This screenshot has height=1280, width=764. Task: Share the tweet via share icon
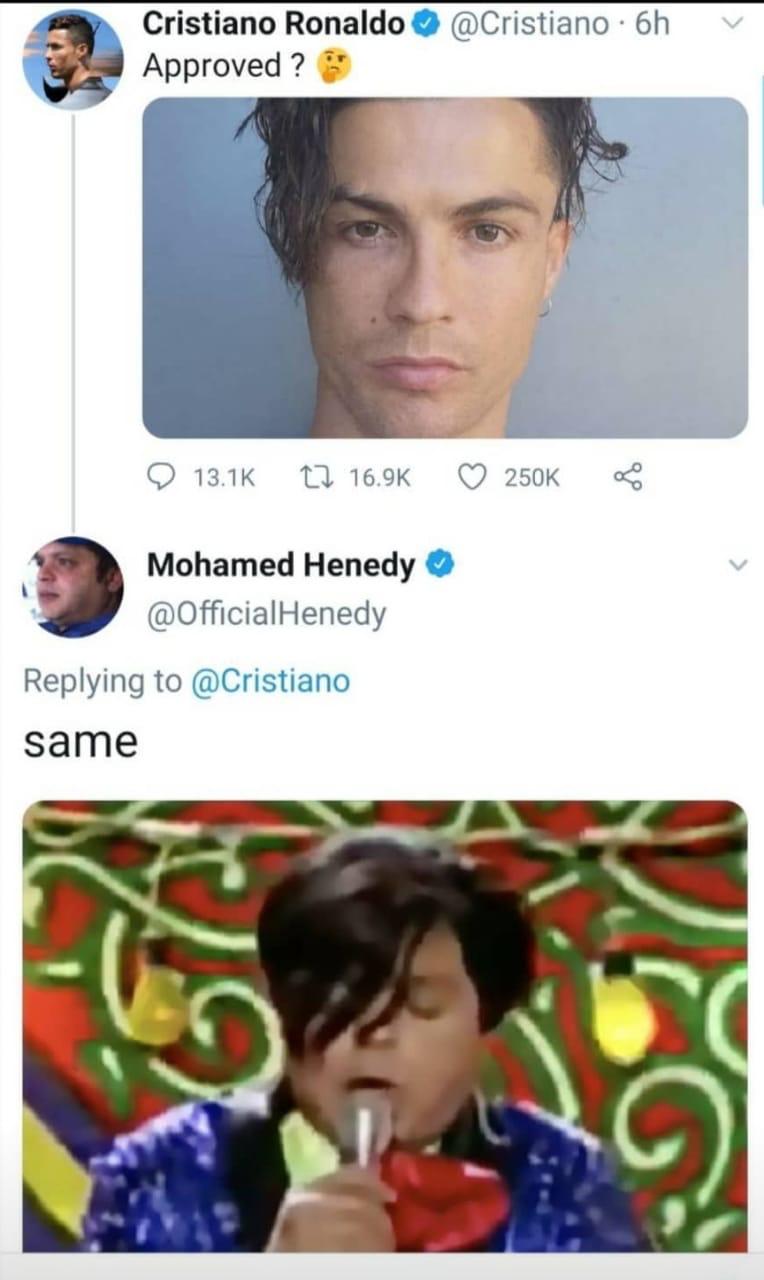pyautogui.click(x=627, y=478)
